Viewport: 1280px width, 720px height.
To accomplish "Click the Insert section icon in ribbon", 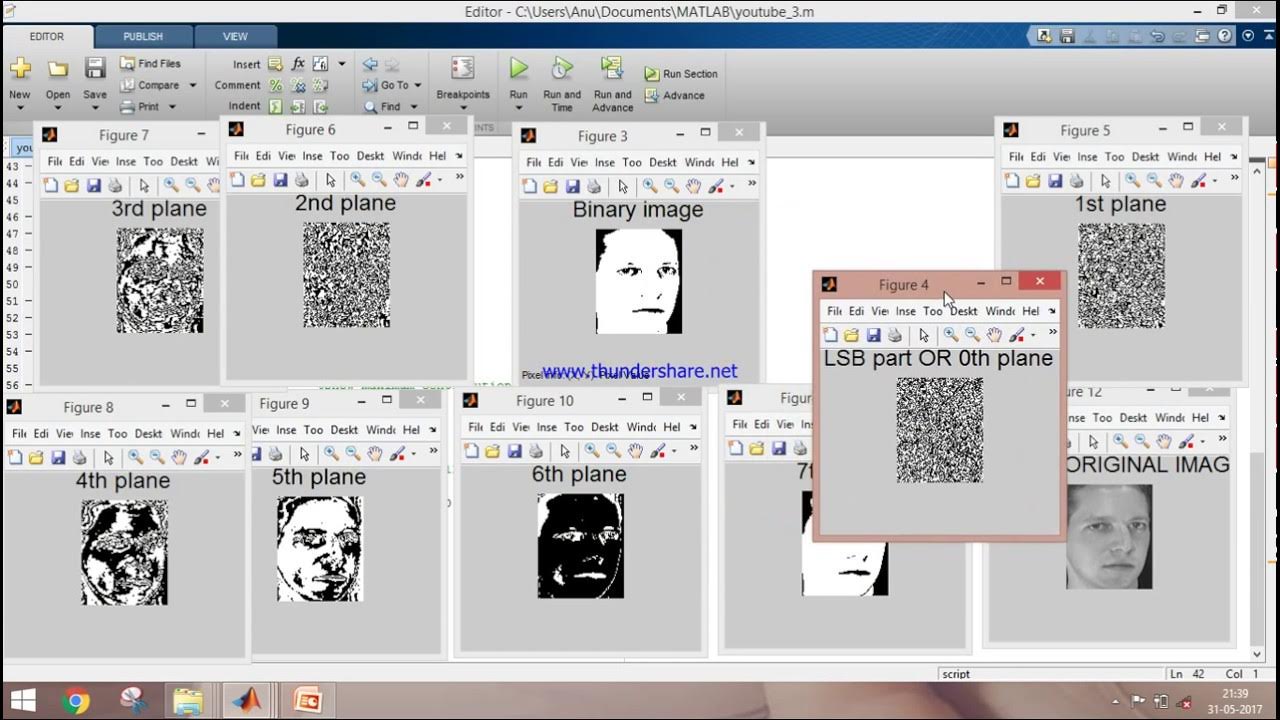I will [x=275, y=64].
